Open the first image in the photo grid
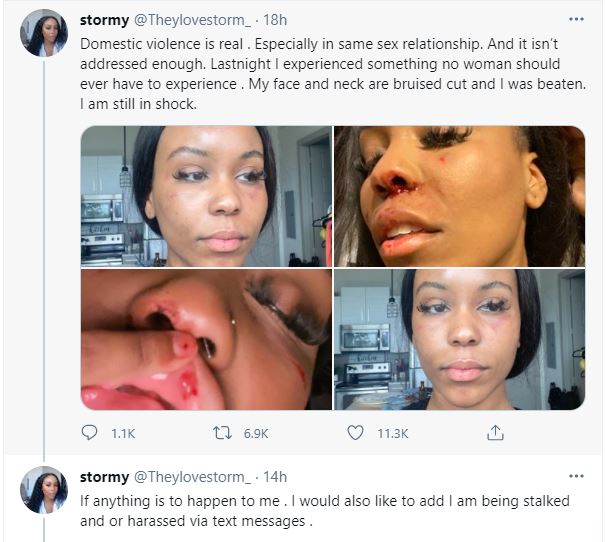 205,195
